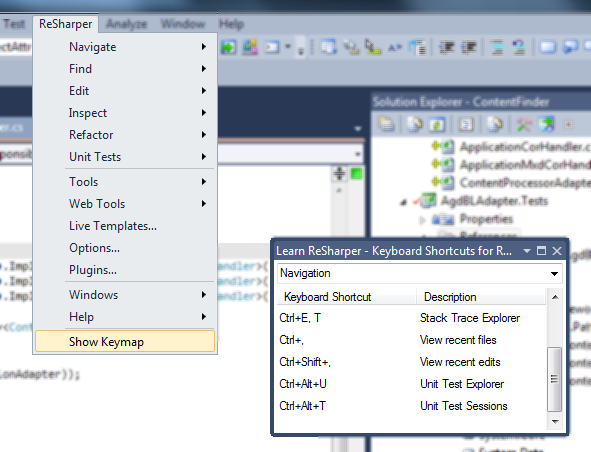Open the Help menu in the menu bar
Screen dimensions: 591x452
[231, 24]
